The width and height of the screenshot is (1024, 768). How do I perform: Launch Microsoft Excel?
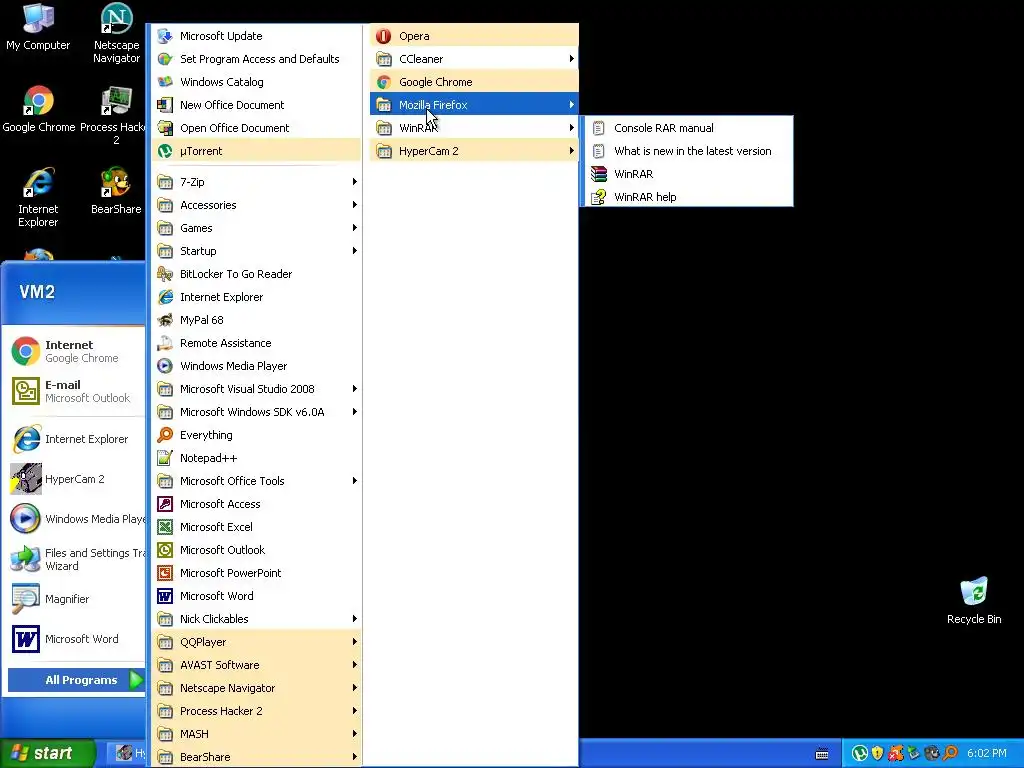pyautogui.click(x=257, y=527)
